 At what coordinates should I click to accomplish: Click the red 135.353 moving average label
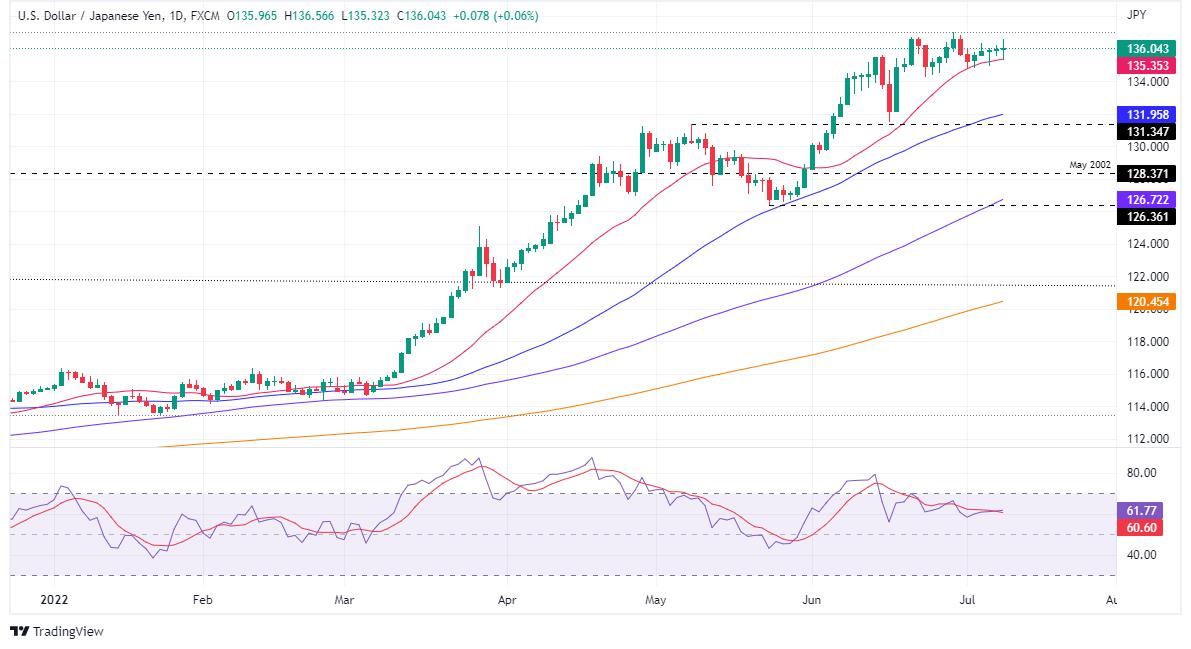pos(1147,65)
